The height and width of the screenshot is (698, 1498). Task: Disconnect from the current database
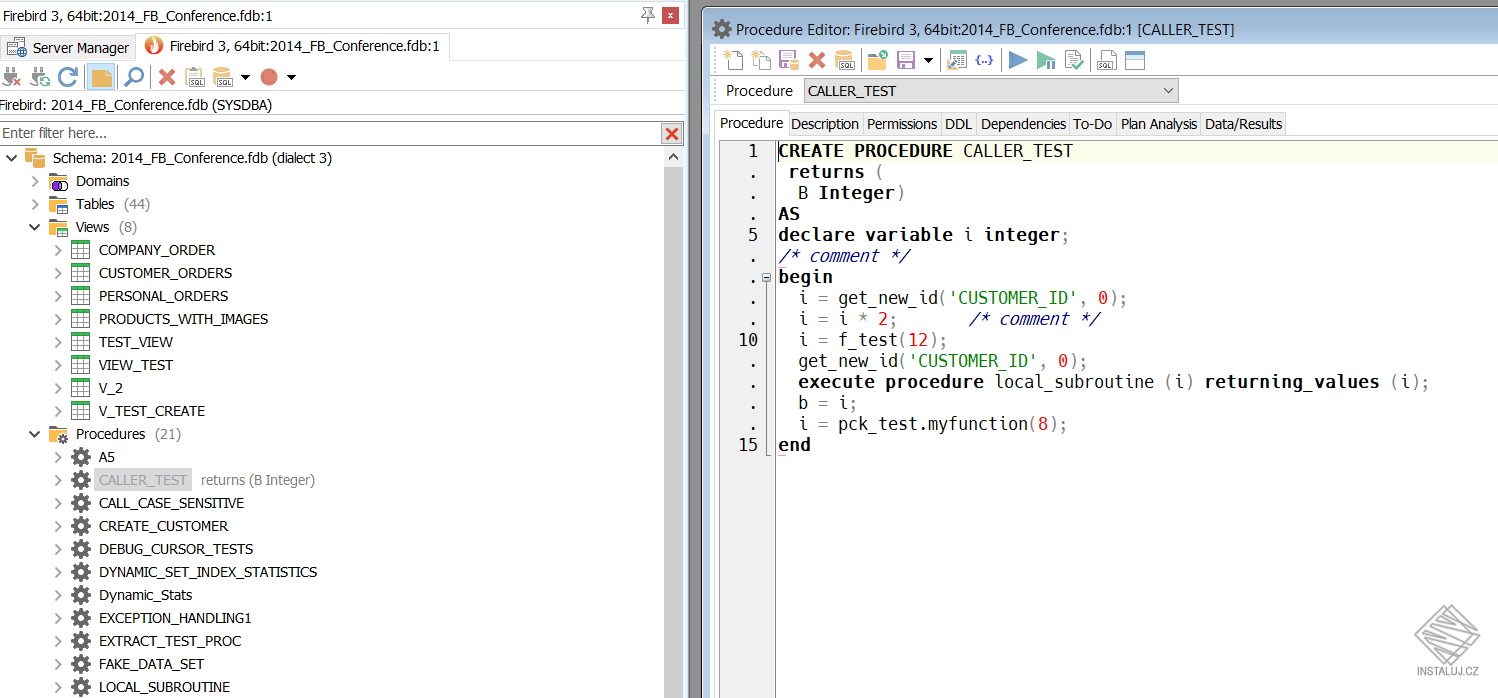13,77
